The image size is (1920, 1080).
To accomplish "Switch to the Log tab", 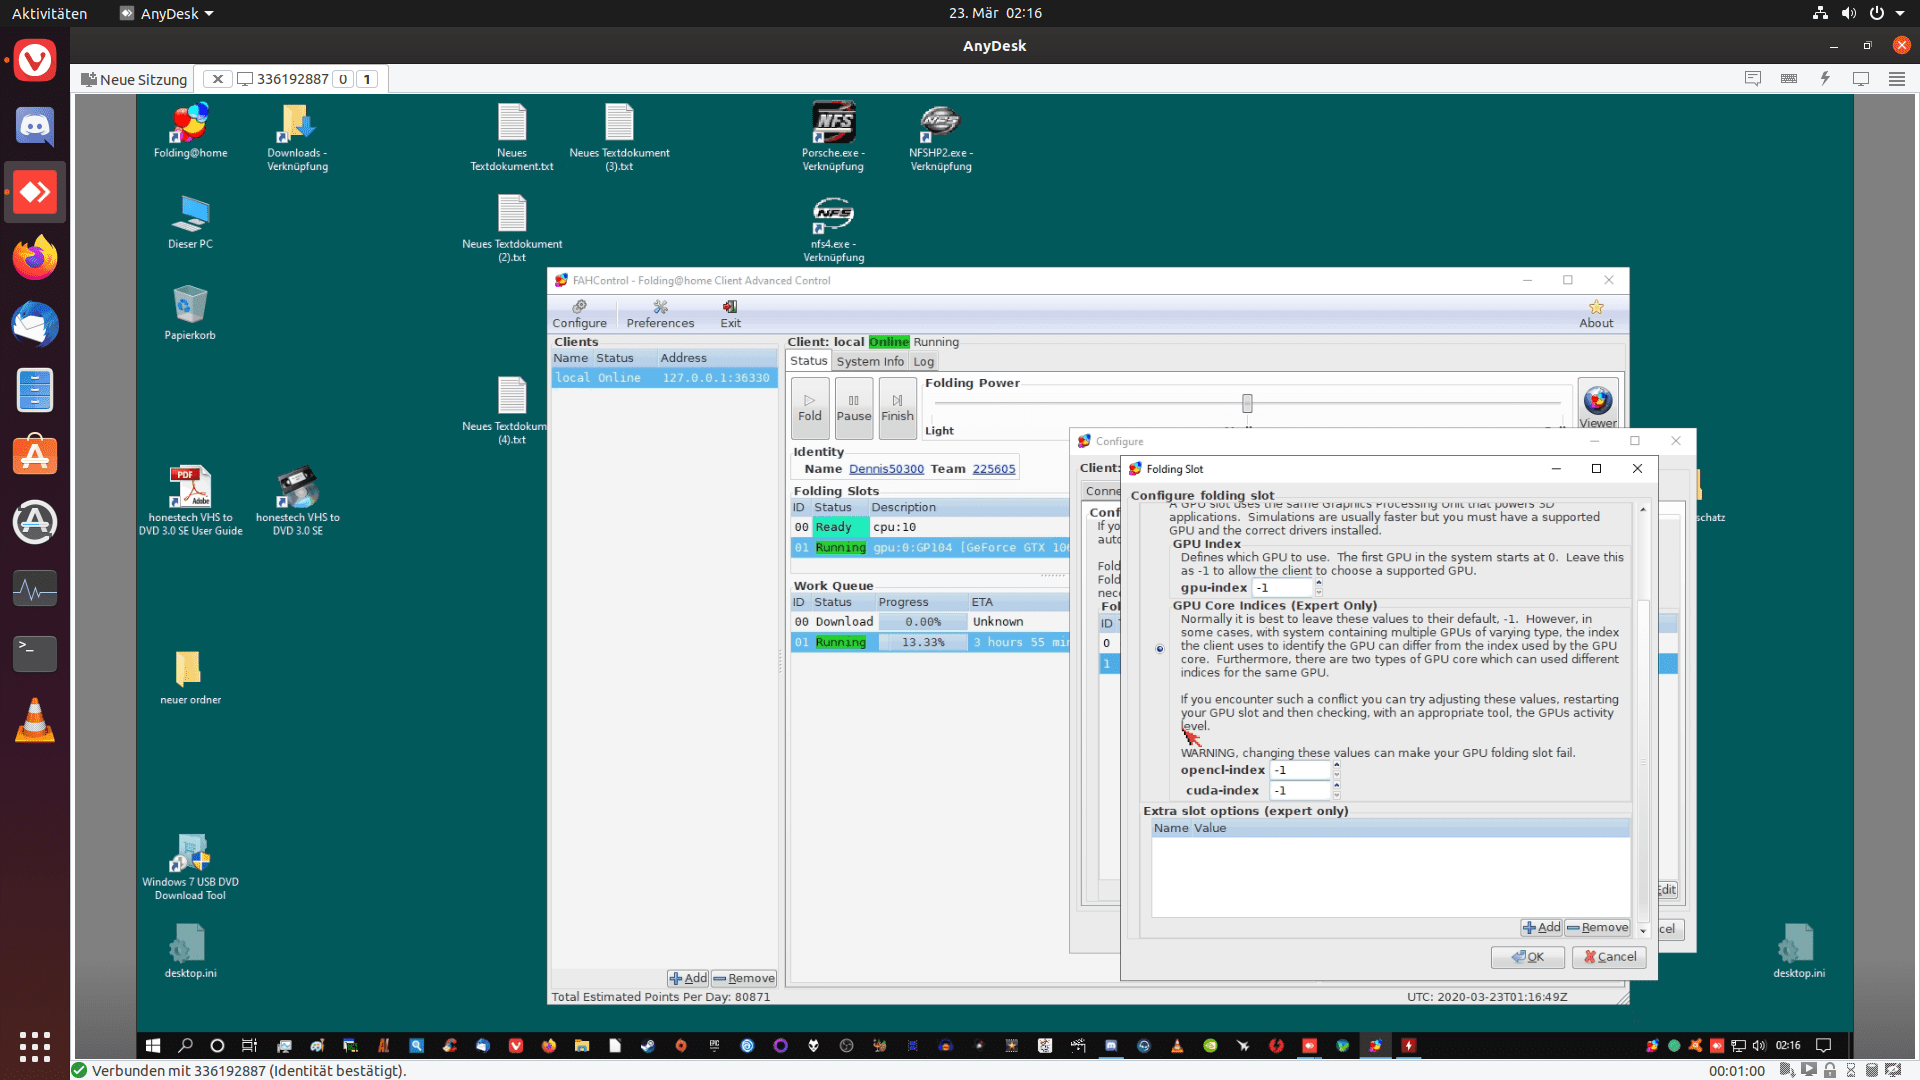I will 923,361.
